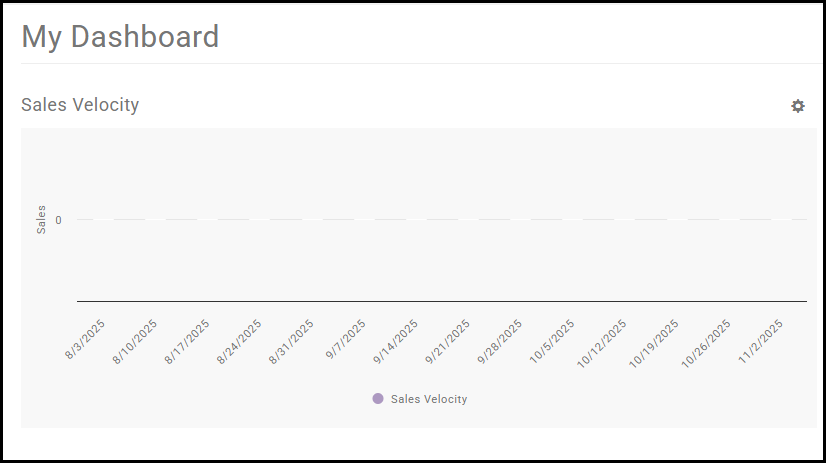Toggle the Sales Velocity legend label

(x=428, y=399)
